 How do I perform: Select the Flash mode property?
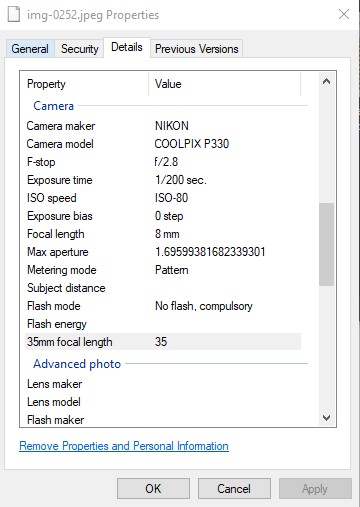tap(54, 306)
